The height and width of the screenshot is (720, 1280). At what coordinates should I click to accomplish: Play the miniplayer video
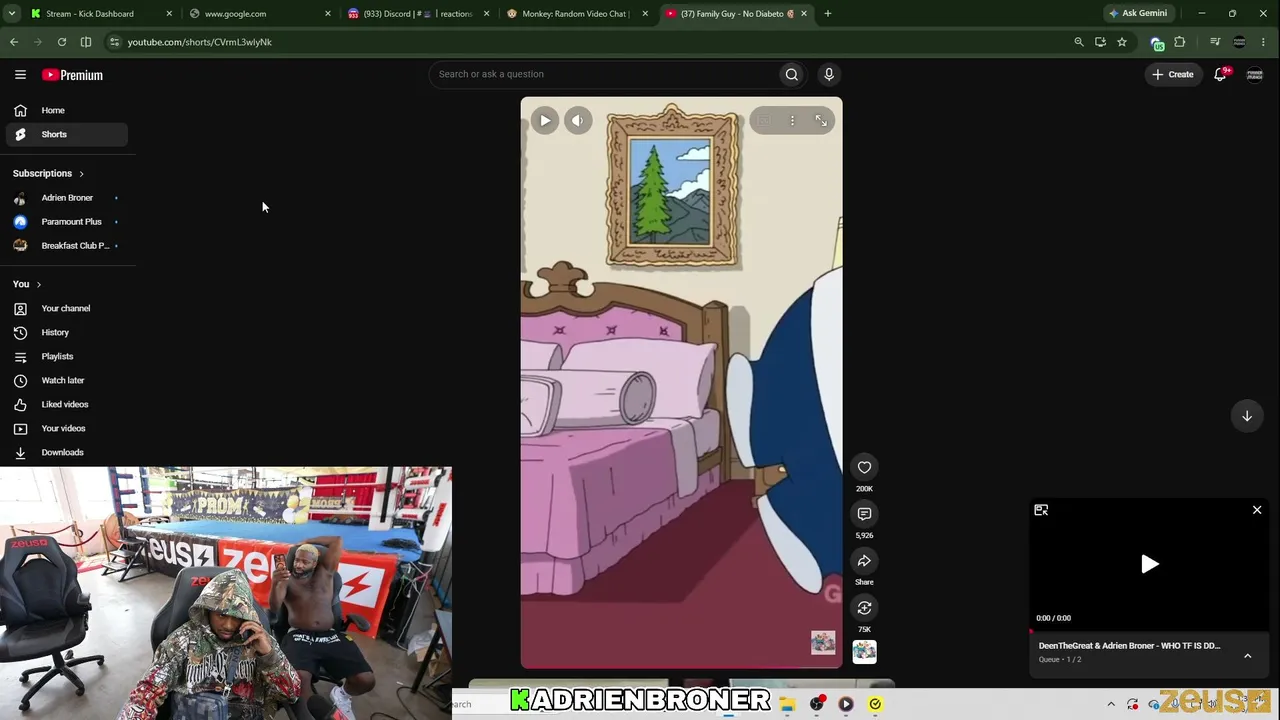[1150, 565]
